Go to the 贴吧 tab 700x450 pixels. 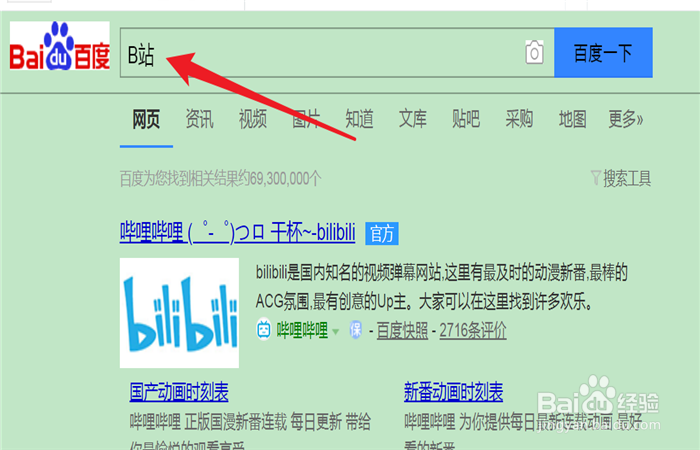coord(466,119)
